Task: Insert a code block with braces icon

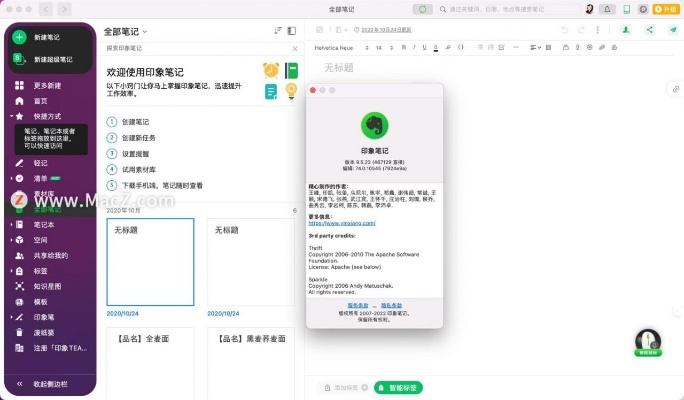Action: click(x=461, y=48)
